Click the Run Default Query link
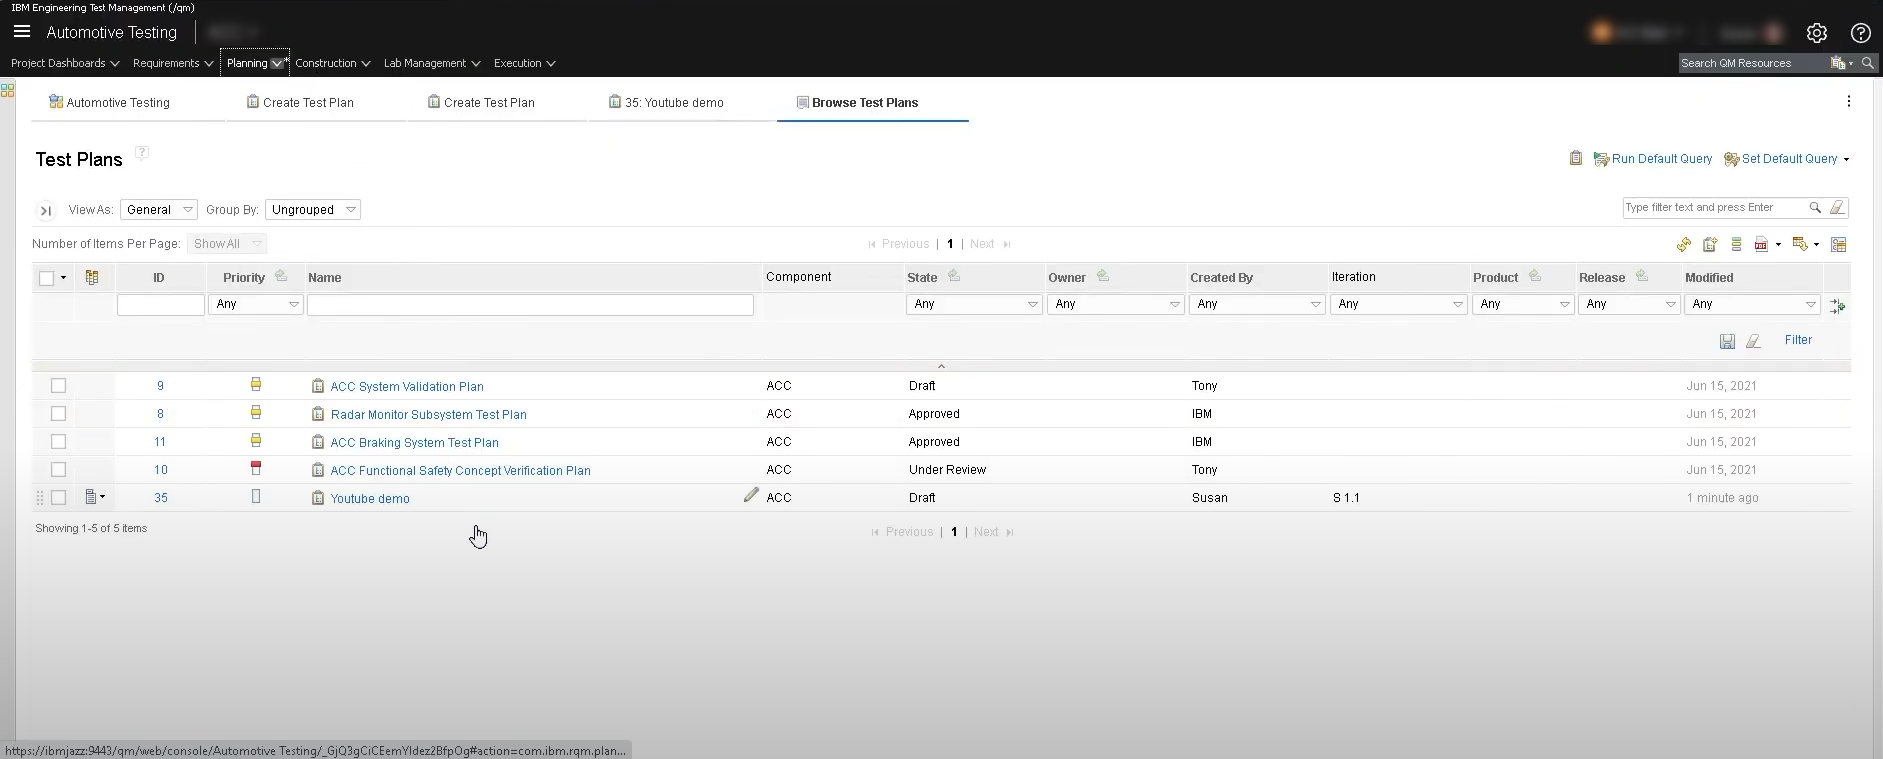Image resolution: width=1883 pixels, height=759 pixels. pos(1660,159)
